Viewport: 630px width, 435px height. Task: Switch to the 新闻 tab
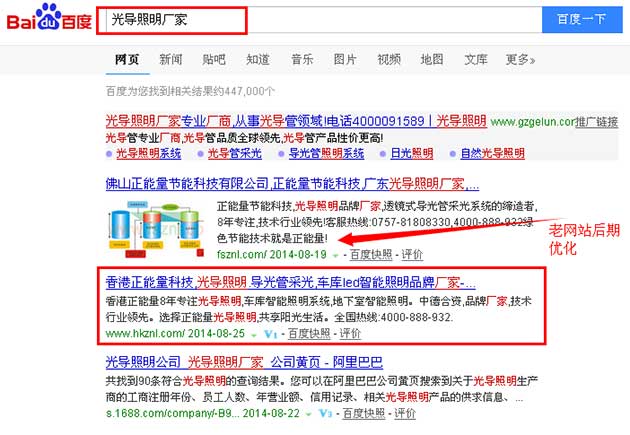click(x=171, y=60)
